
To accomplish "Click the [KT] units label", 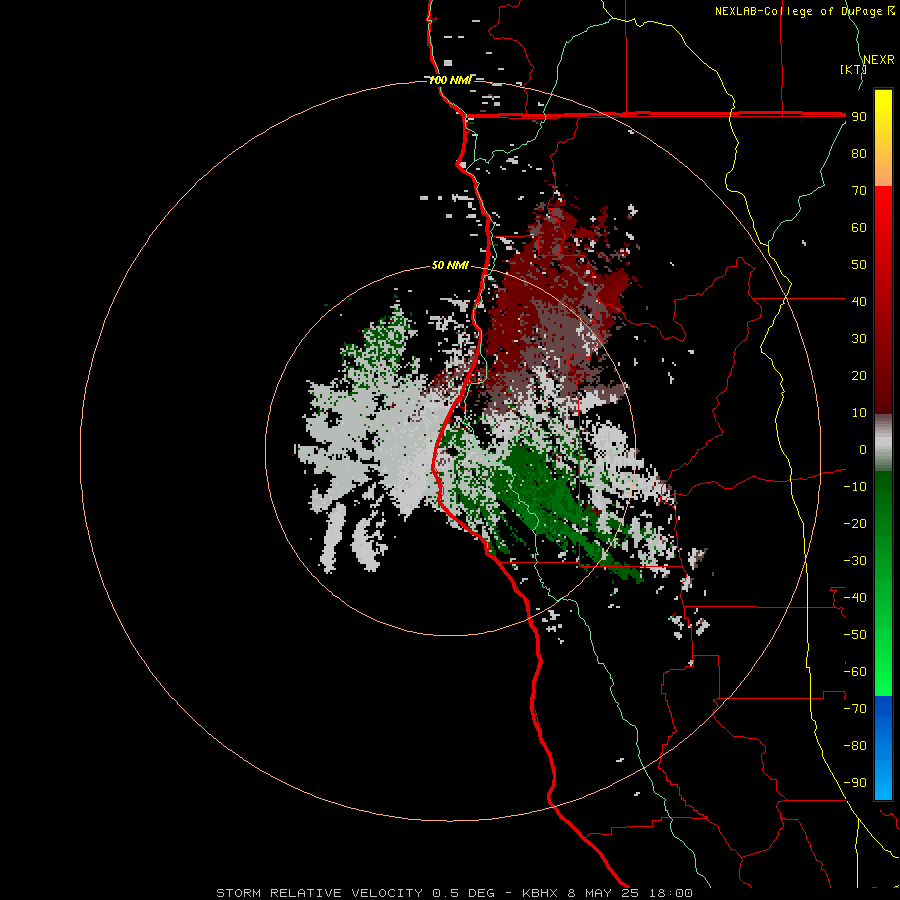I will coord(853,69).
